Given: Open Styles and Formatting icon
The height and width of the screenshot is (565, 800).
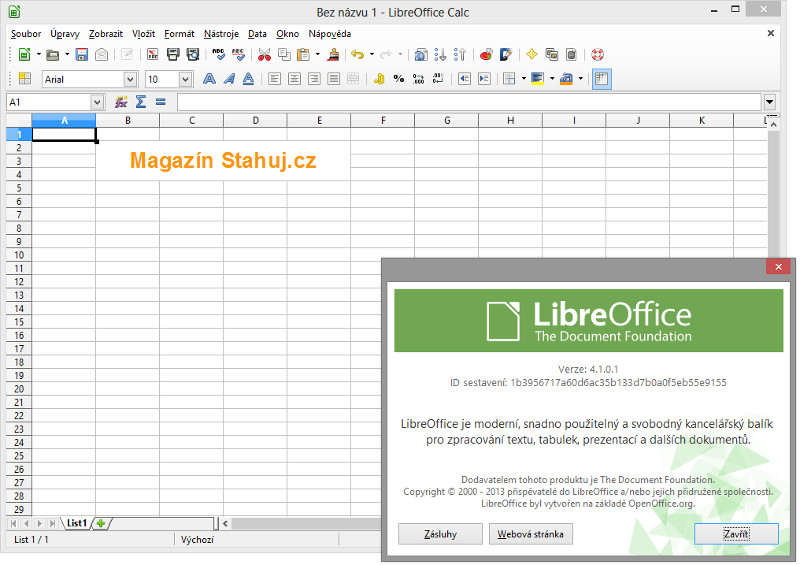Looking at the screenshot, I should coord(24,79).
